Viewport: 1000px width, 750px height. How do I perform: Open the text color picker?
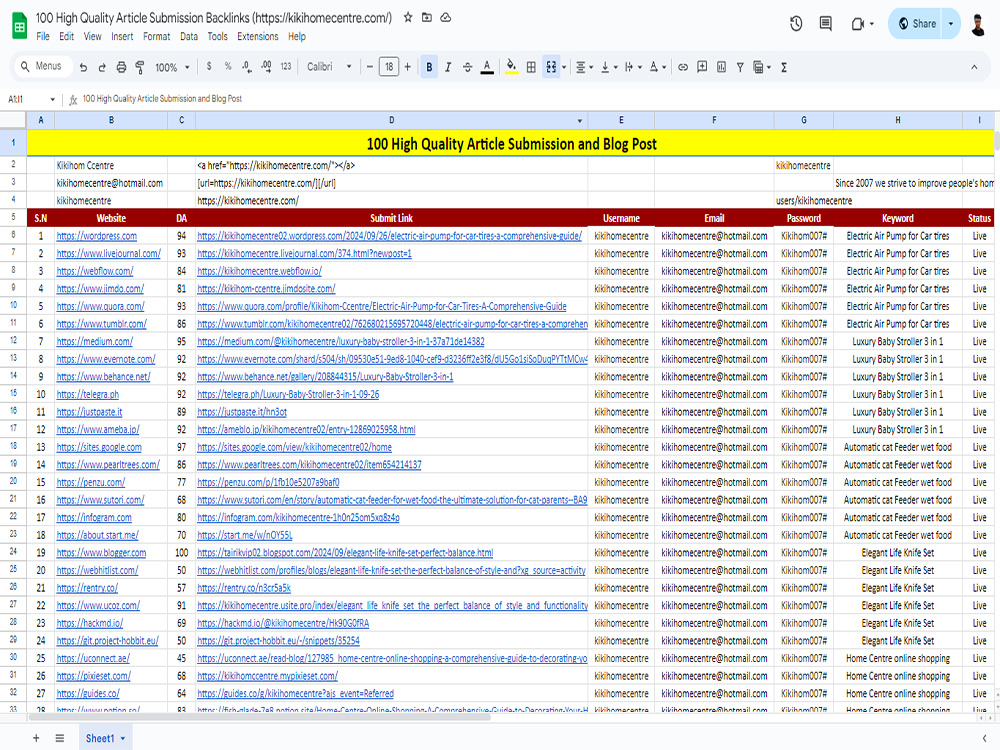pos(487,67)
